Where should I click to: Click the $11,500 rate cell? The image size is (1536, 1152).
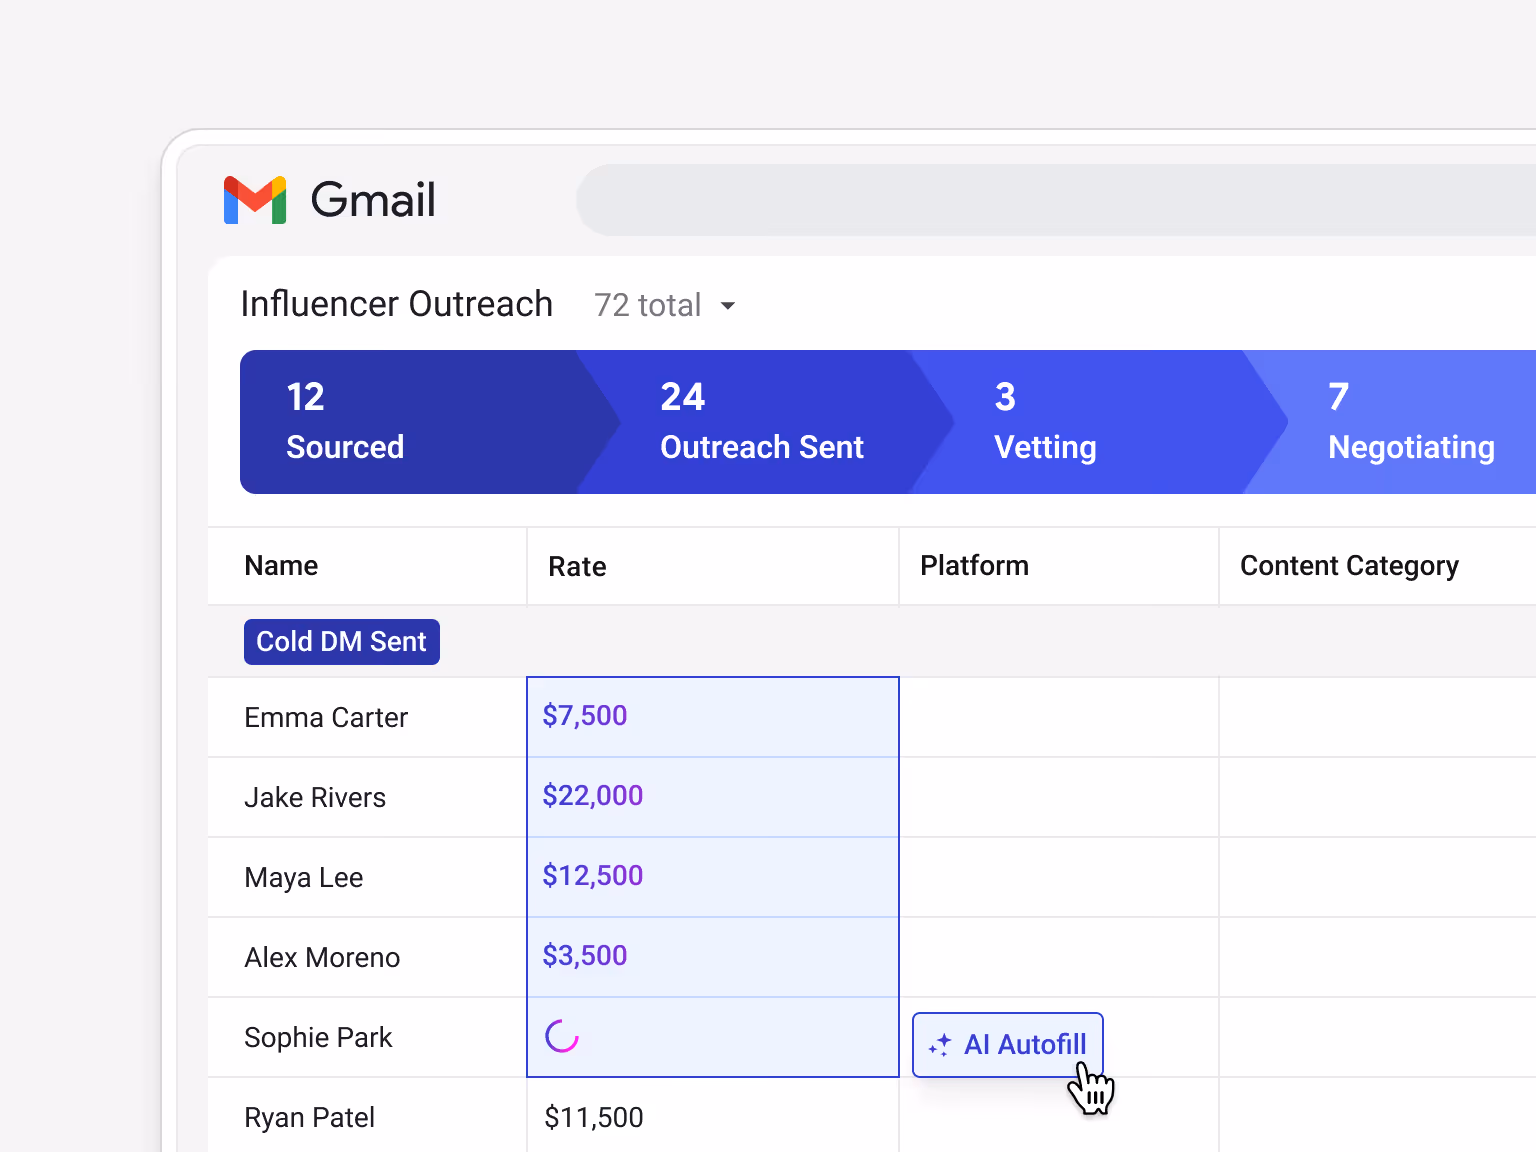pos(713,1115)
